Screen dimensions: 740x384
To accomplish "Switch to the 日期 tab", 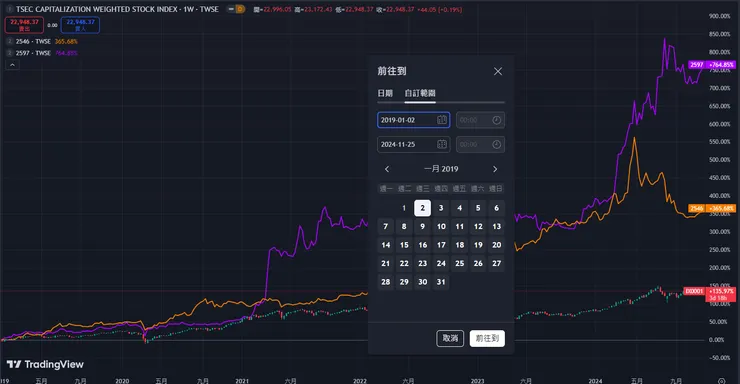I will [x=385, y=93].
